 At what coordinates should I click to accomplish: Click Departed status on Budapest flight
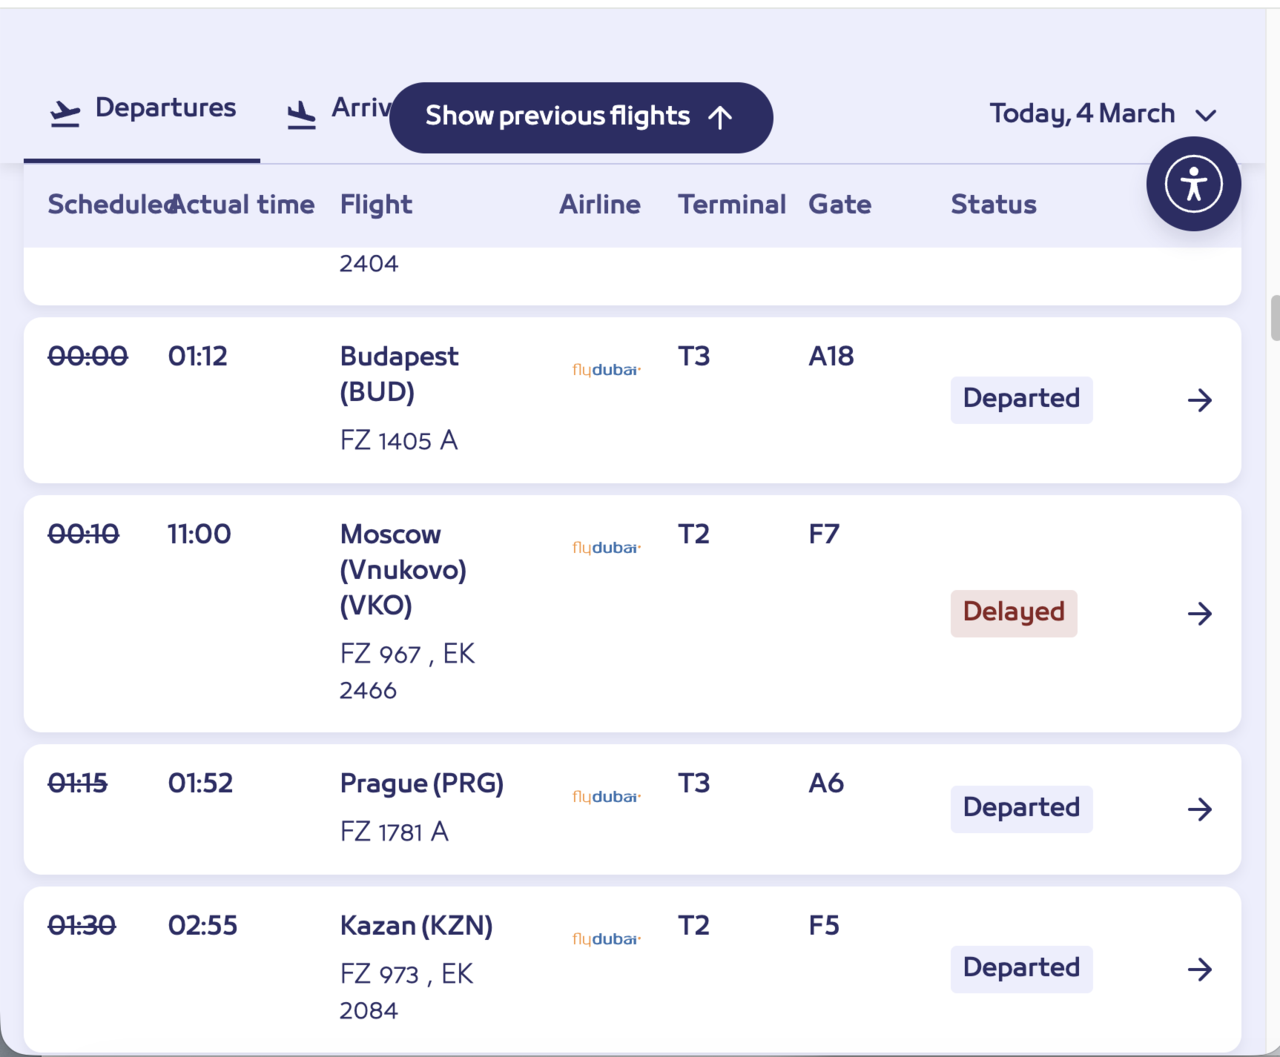[x=1021, y=399]
